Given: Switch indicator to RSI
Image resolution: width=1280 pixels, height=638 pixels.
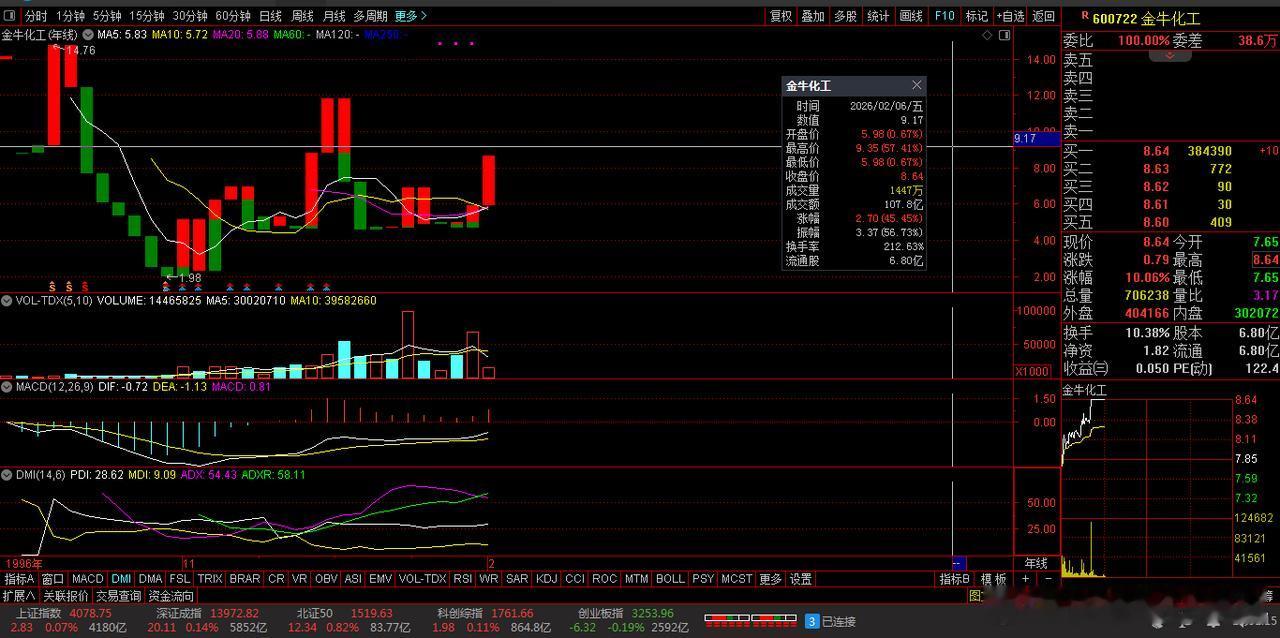Looking at the screenshot, I should pyautogui.click(x=463, y=579).
